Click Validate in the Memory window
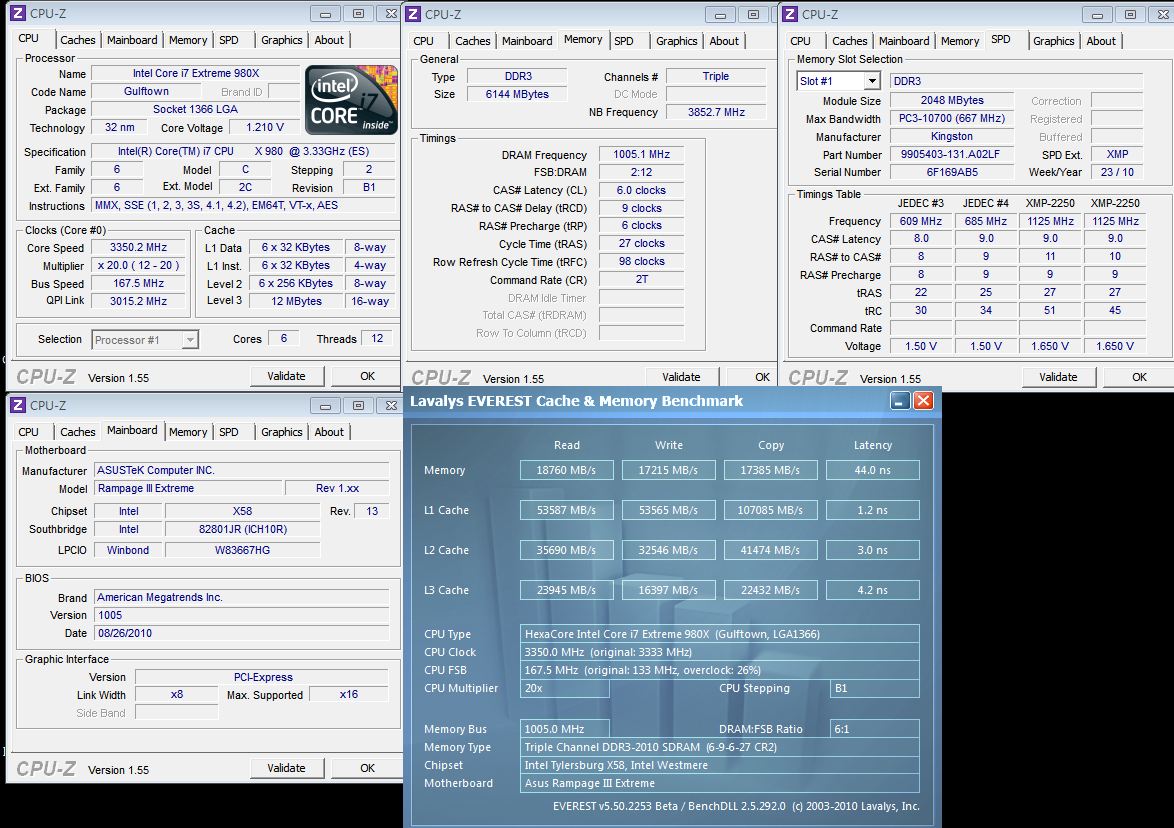The width and height of the screenshot is (1174, 828). 681,377
